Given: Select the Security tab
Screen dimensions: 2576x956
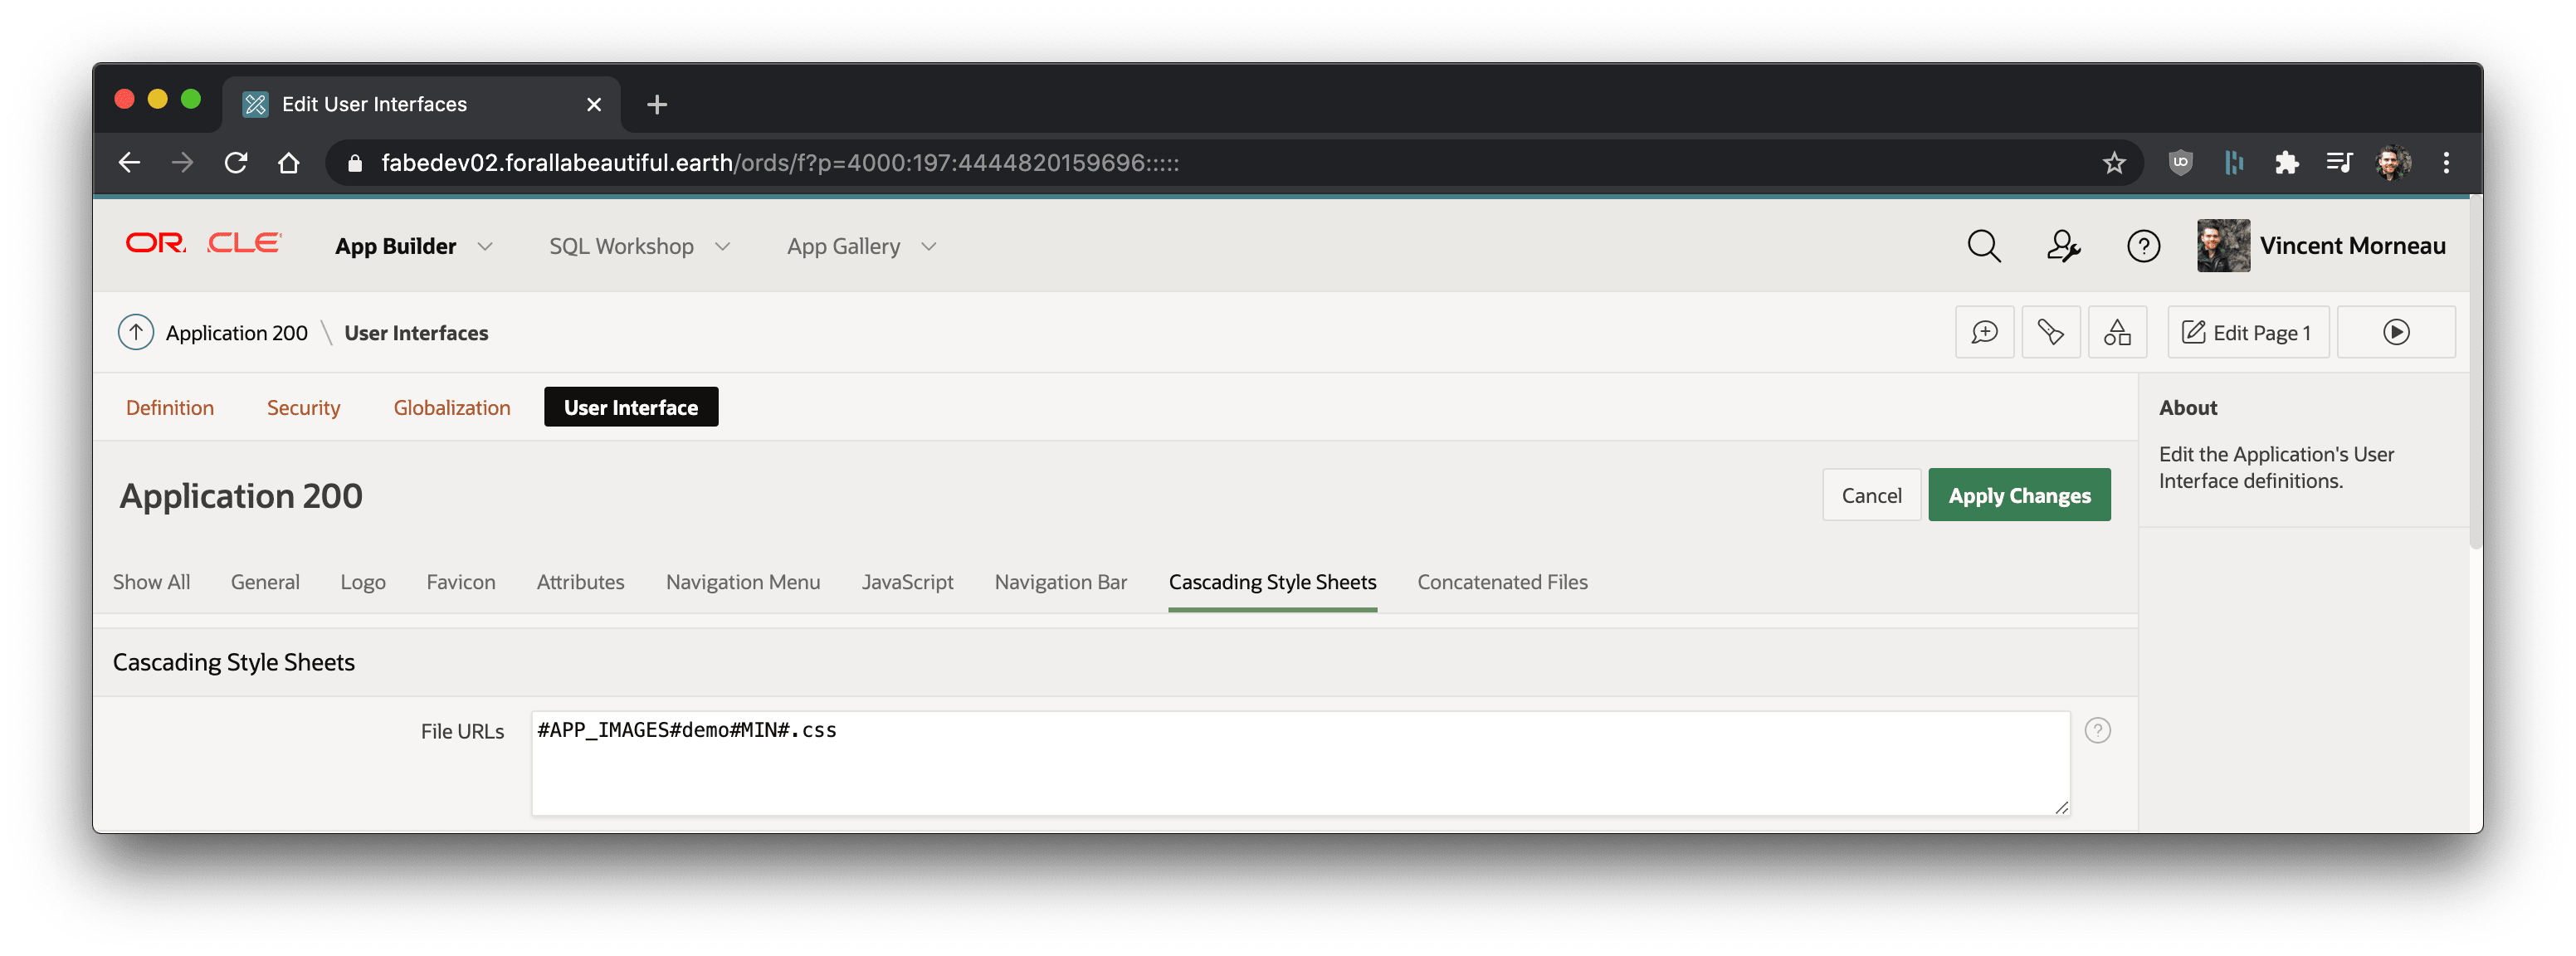Looking at the screenshot, I should [x=302, y=406].
